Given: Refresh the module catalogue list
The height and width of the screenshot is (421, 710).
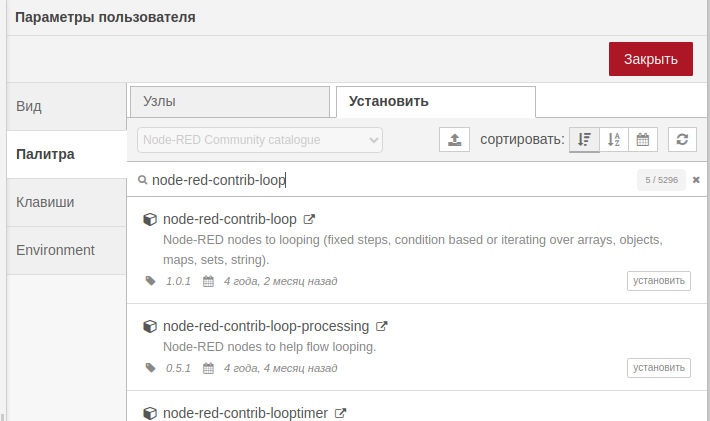Looking at the screenshot, I should [x=682, y=140].
